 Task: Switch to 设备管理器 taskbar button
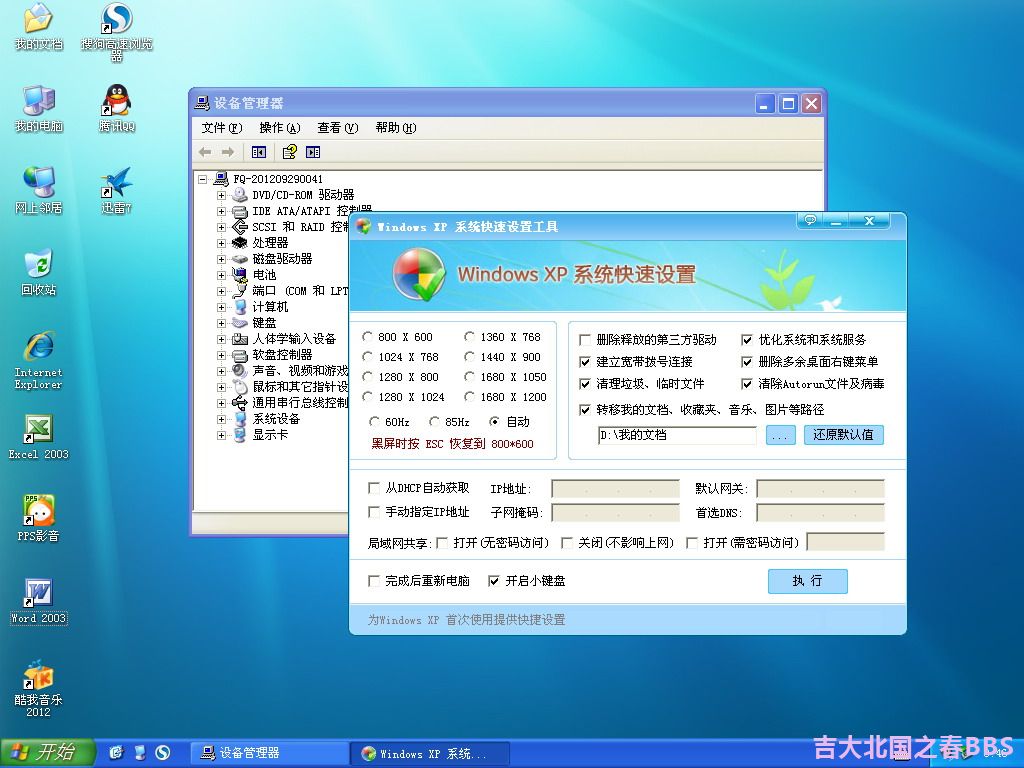coord(269,753)
